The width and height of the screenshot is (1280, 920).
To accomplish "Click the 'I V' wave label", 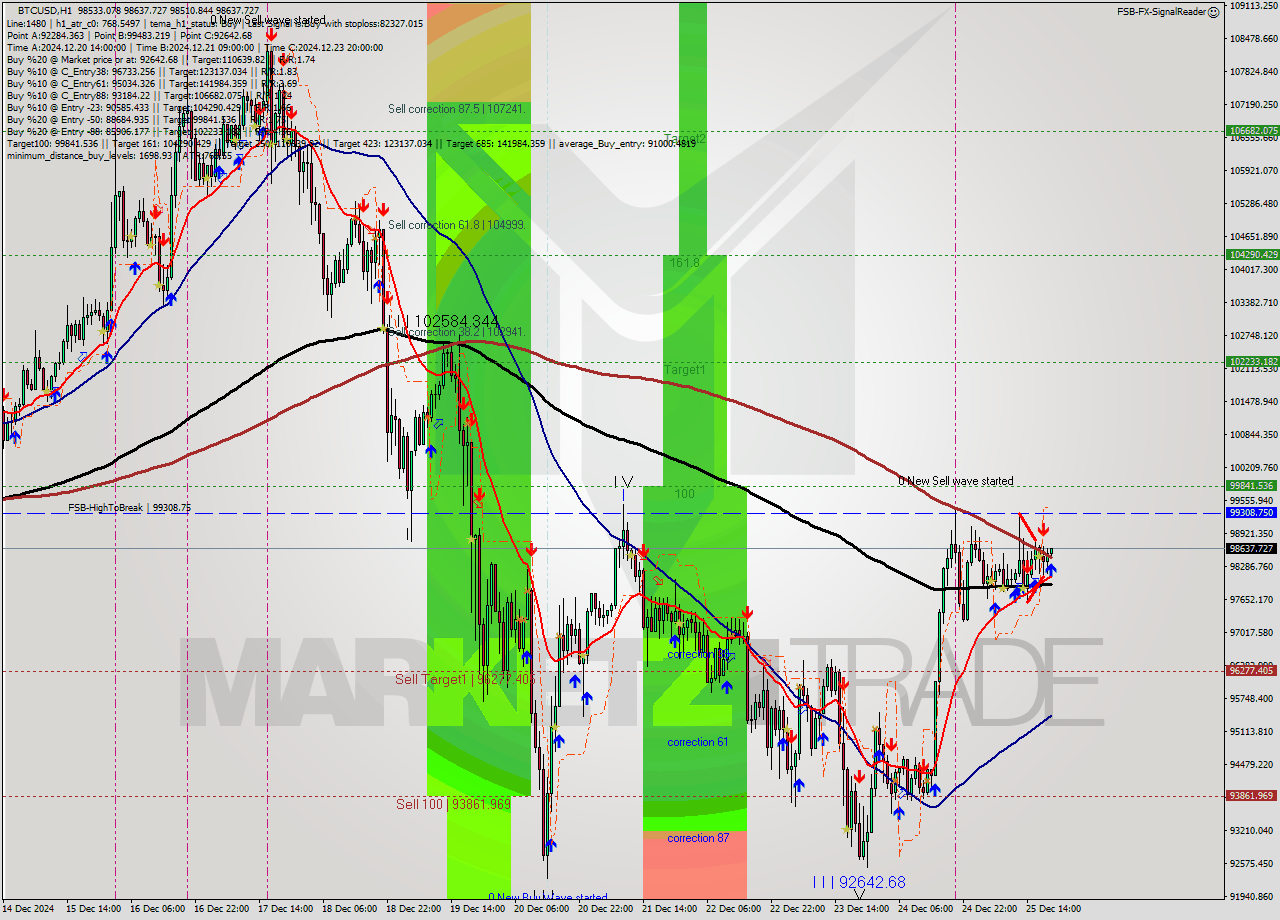I will click(x=624, y=482).
